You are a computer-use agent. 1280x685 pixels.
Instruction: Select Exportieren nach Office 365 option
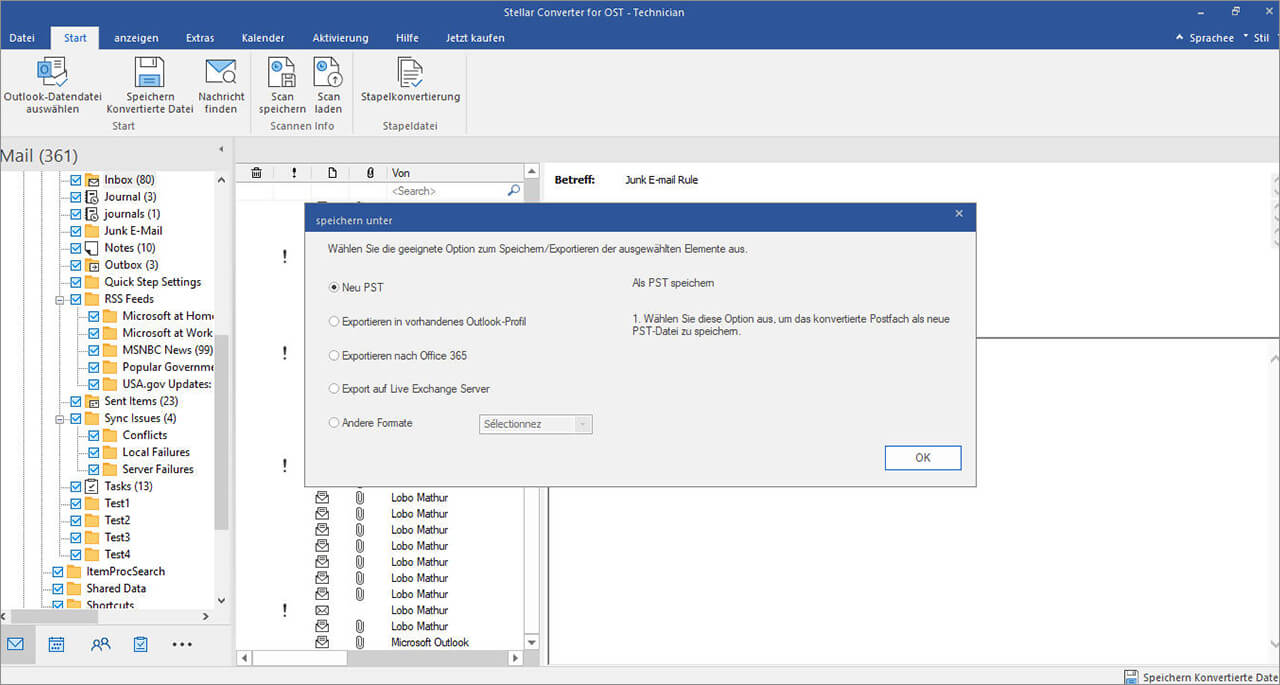335,356
